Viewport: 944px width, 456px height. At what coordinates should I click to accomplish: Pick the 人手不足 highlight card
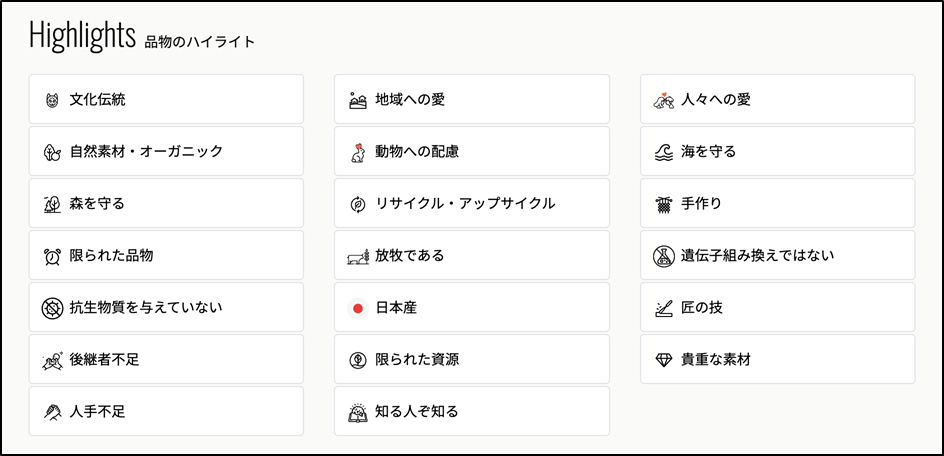coord(166,411)
